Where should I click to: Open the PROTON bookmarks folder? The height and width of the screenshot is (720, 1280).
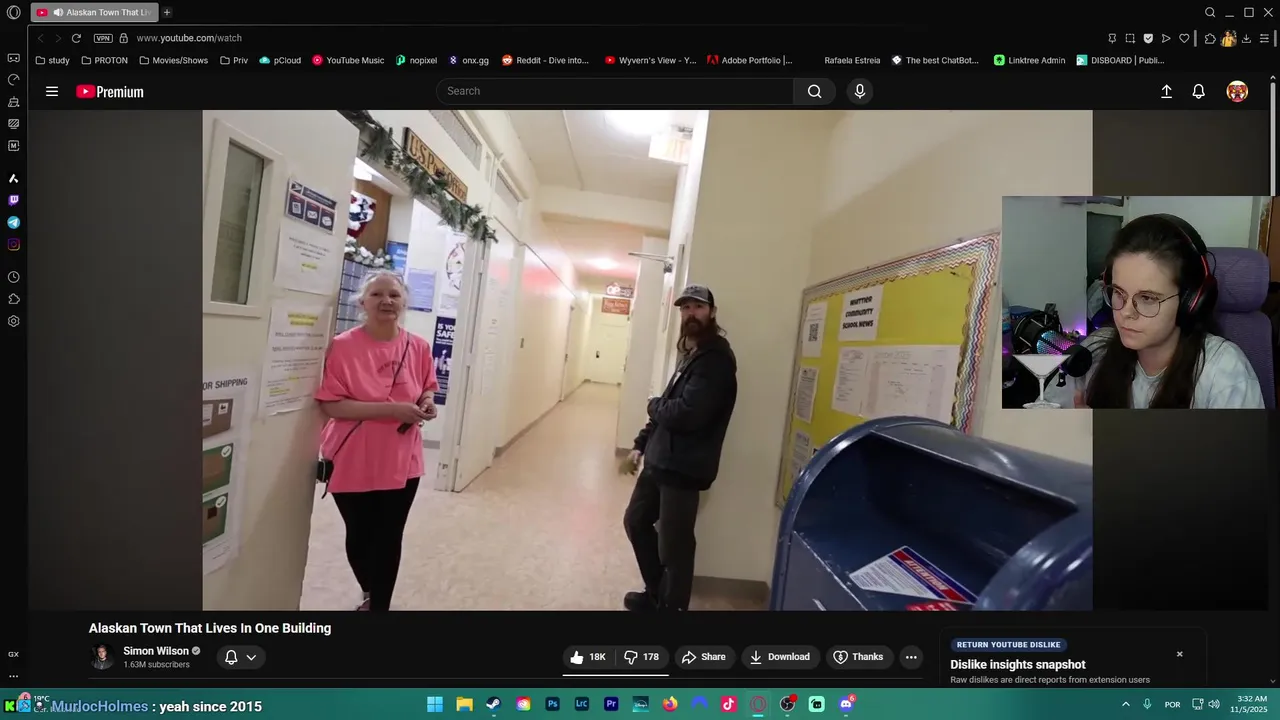pyautogui.click(x=105, y=60)
